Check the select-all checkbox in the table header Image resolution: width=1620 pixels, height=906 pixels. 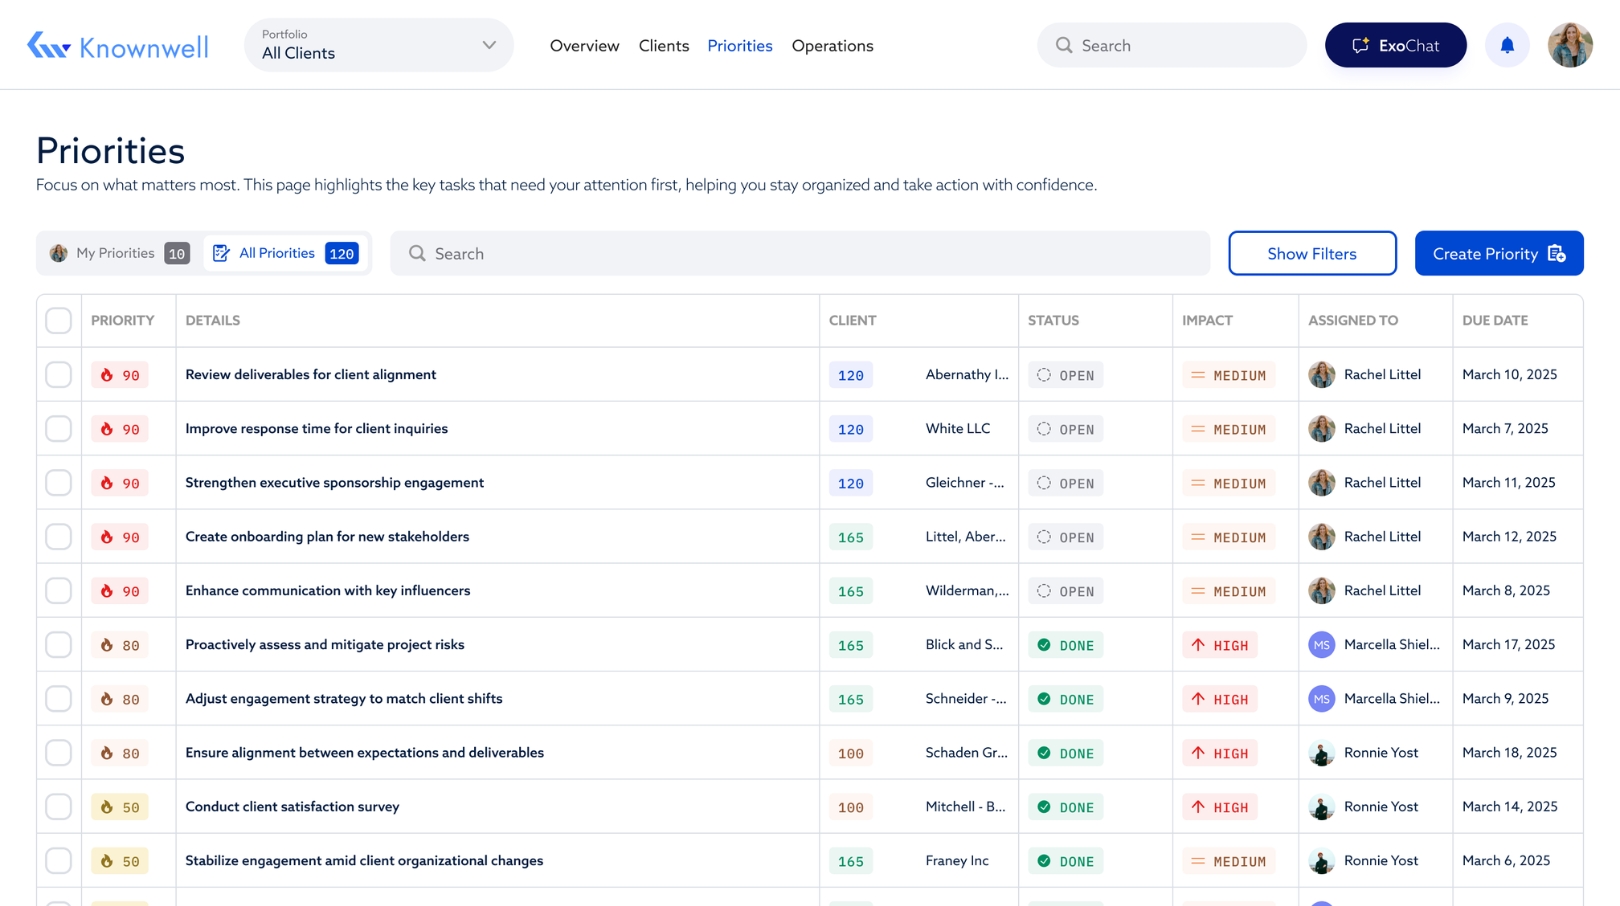point(58,320)
